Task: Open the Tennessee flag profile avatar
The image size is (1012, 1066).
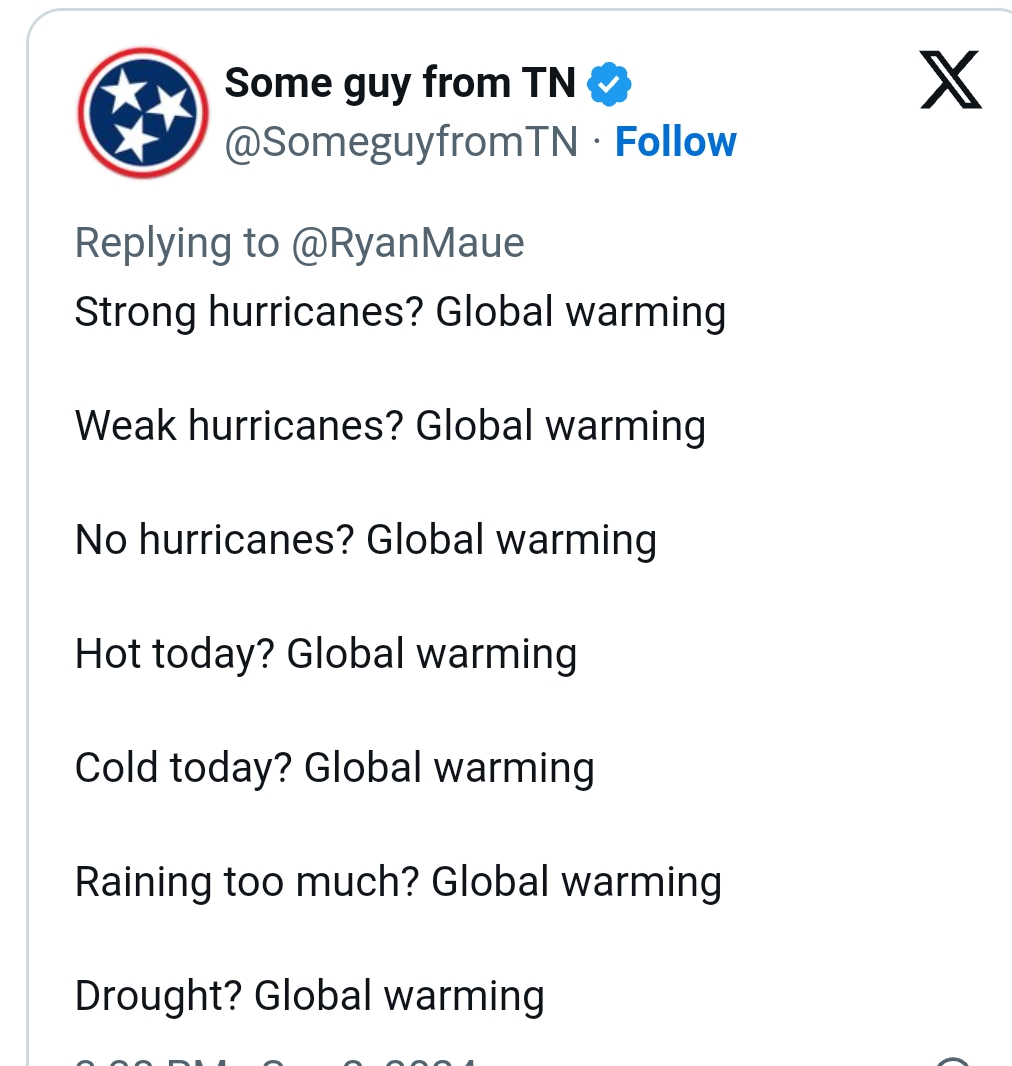Action: [143, 112]
